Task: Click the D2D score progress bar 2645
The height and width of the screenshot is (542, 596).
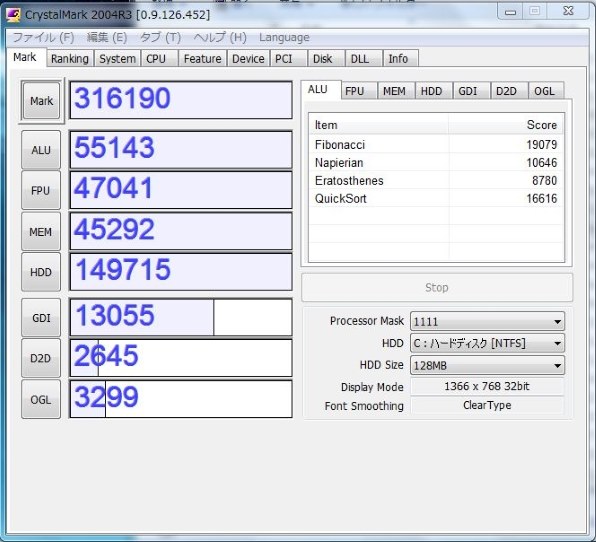Action: pyautogui.click(x=181, y=358)
